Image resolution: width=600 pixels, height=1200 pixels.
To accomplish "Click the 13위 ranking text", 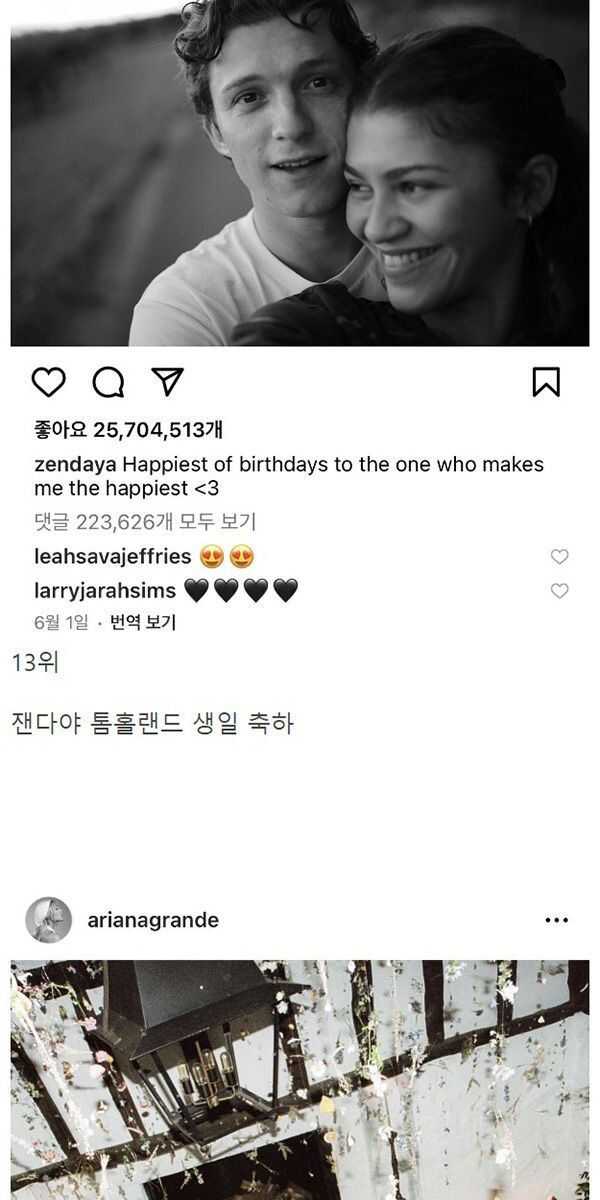I will tap(34, 663).
